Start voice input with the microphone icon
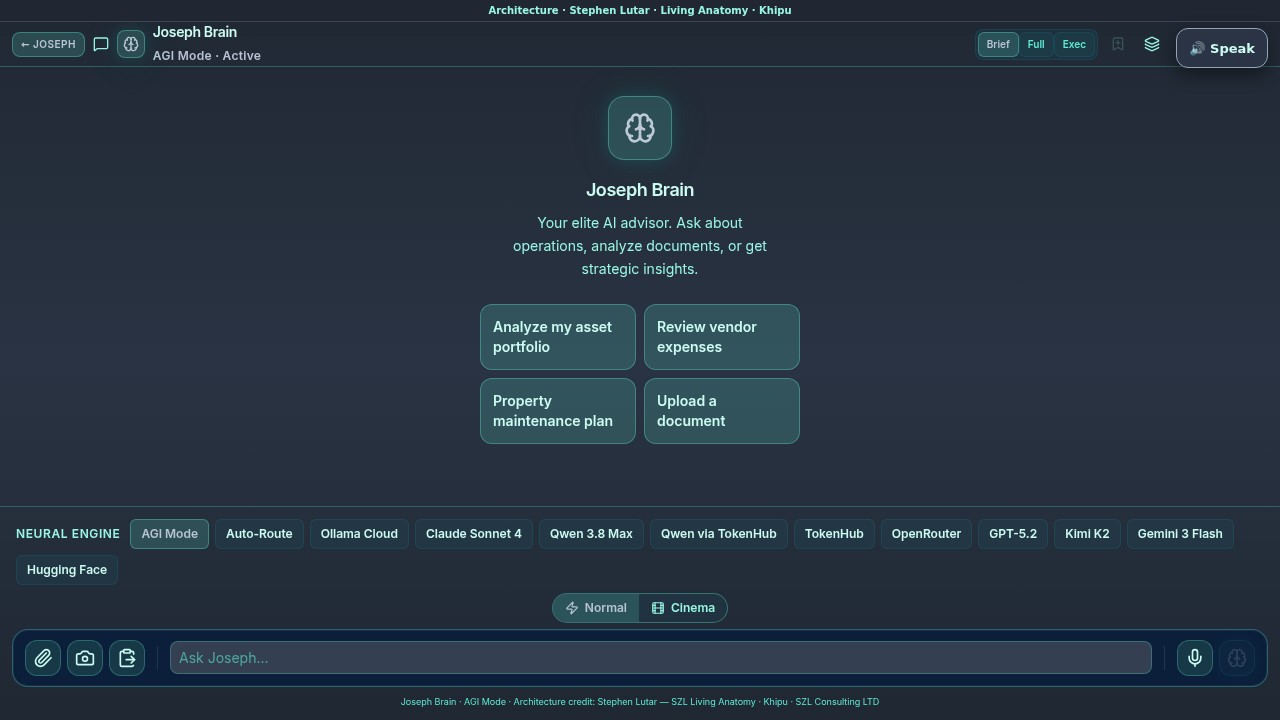This screenshot has width=1280, height=720. tap(1195, 658)
